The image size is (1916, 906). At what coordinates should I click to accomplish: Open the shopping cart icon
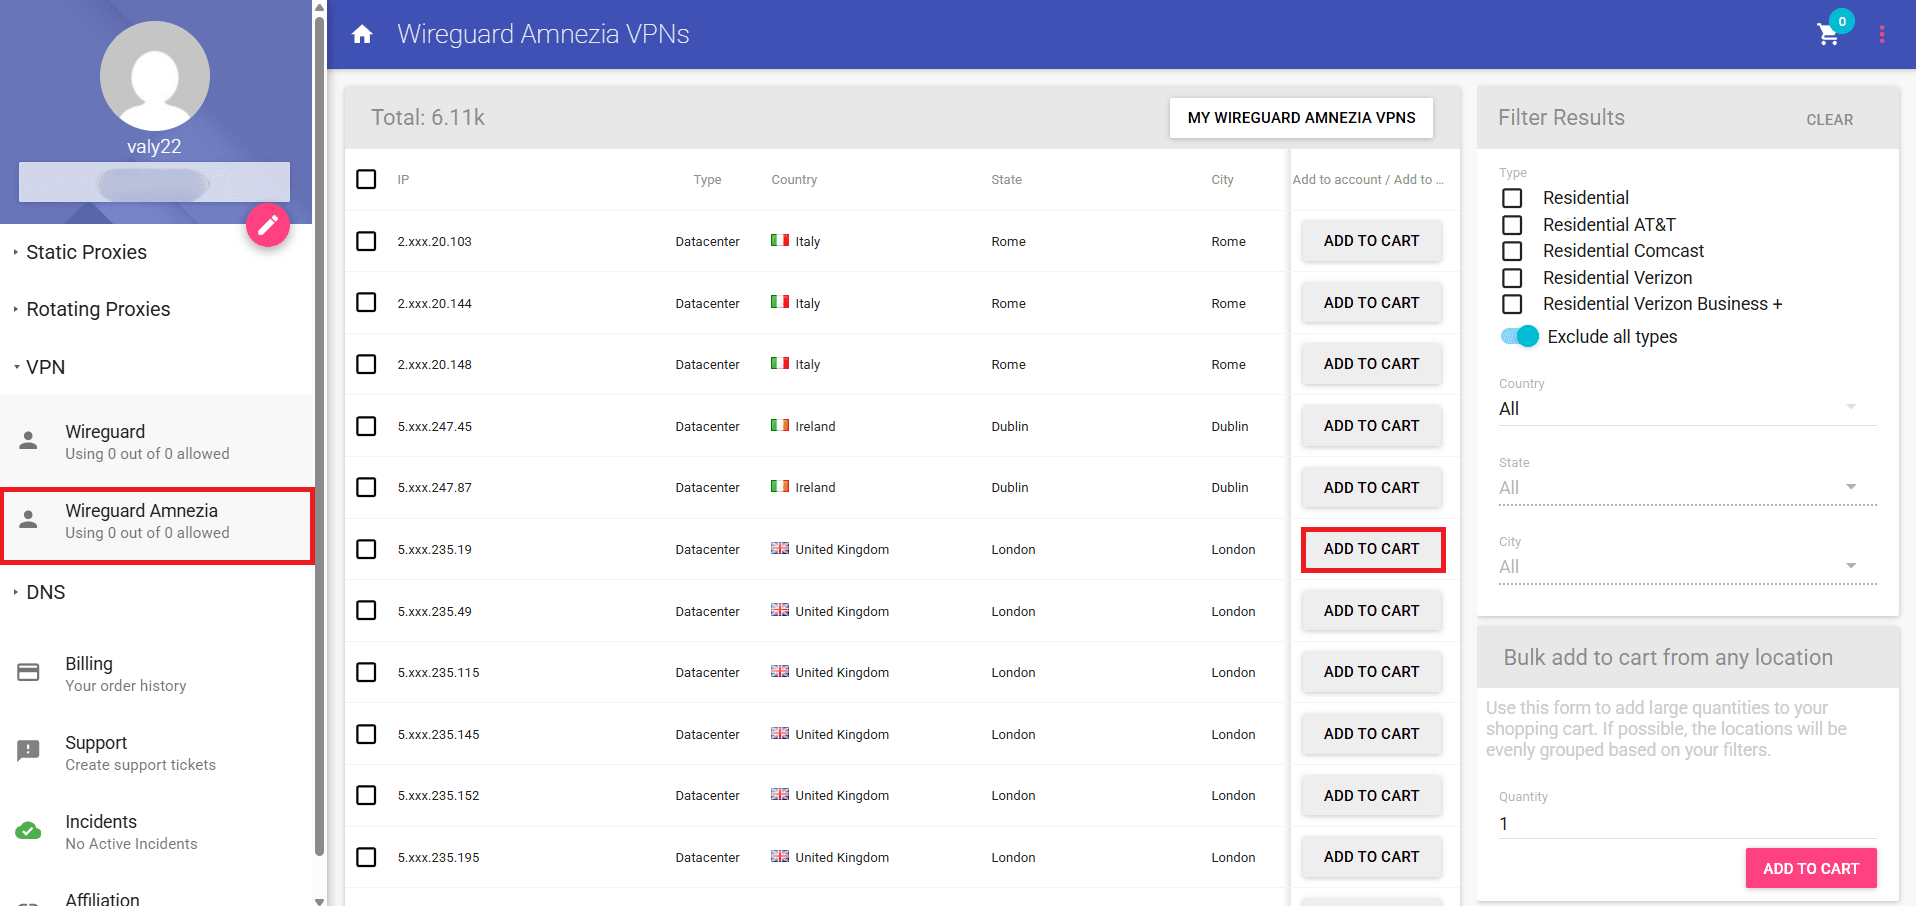(1829, 35)
